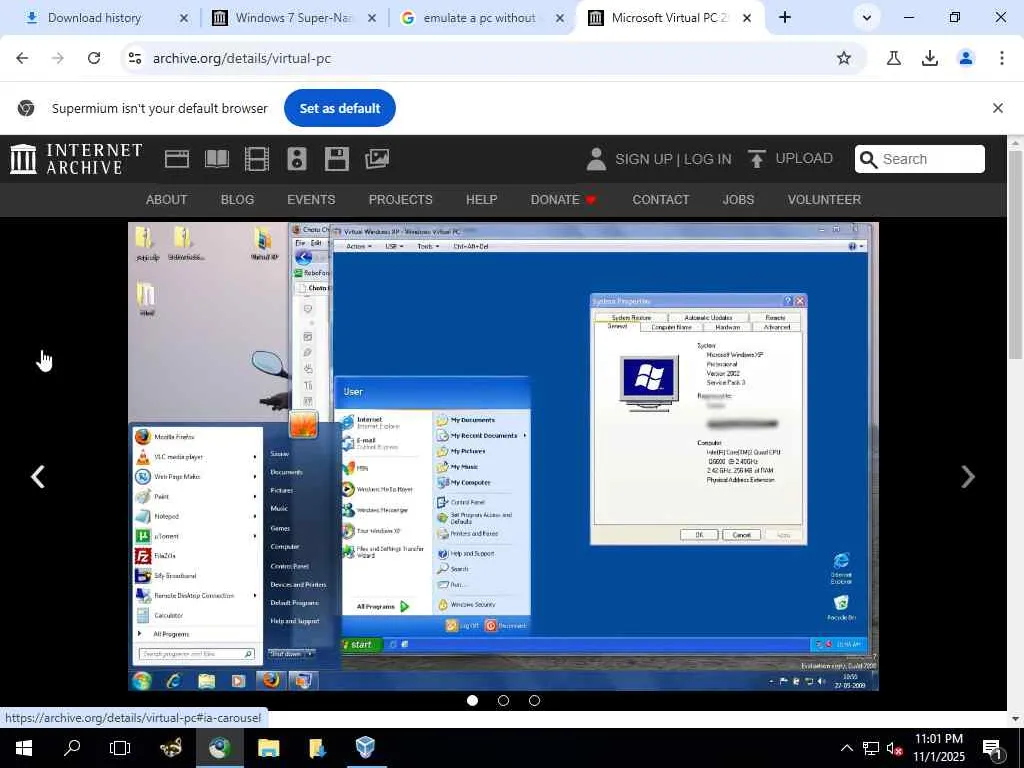This screenshot has width=1024, height=768.
Task: Open a new browser tab
Action: point(785,18)
